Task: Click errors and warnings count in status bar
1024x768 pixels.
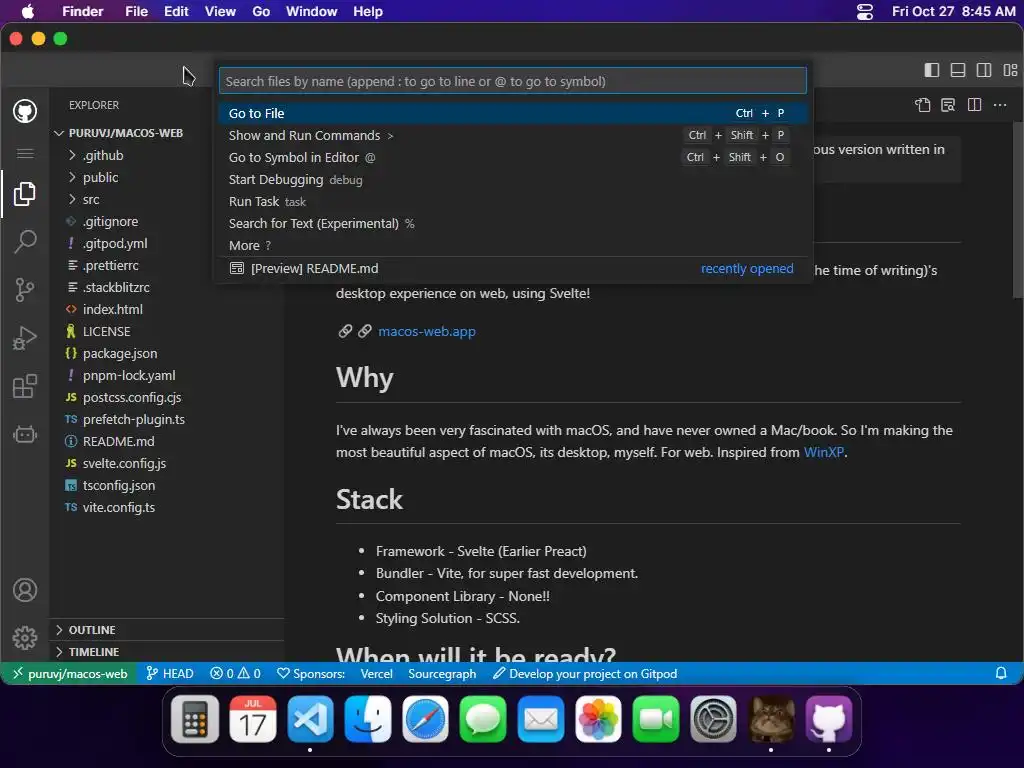Action: [235, 673]
